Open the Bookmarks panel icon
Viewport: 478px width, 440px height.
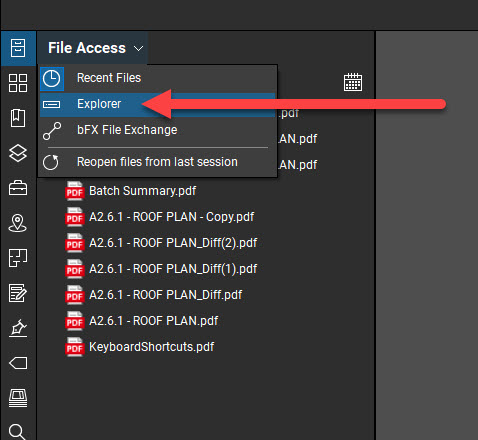18,118
